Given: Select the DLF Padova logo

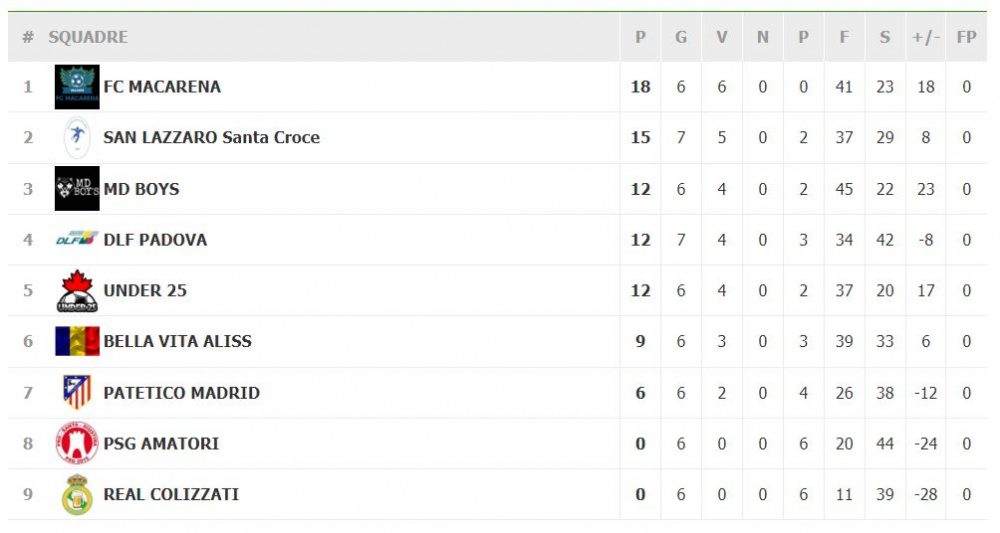Looking at the screenshot, I should 77,239.
